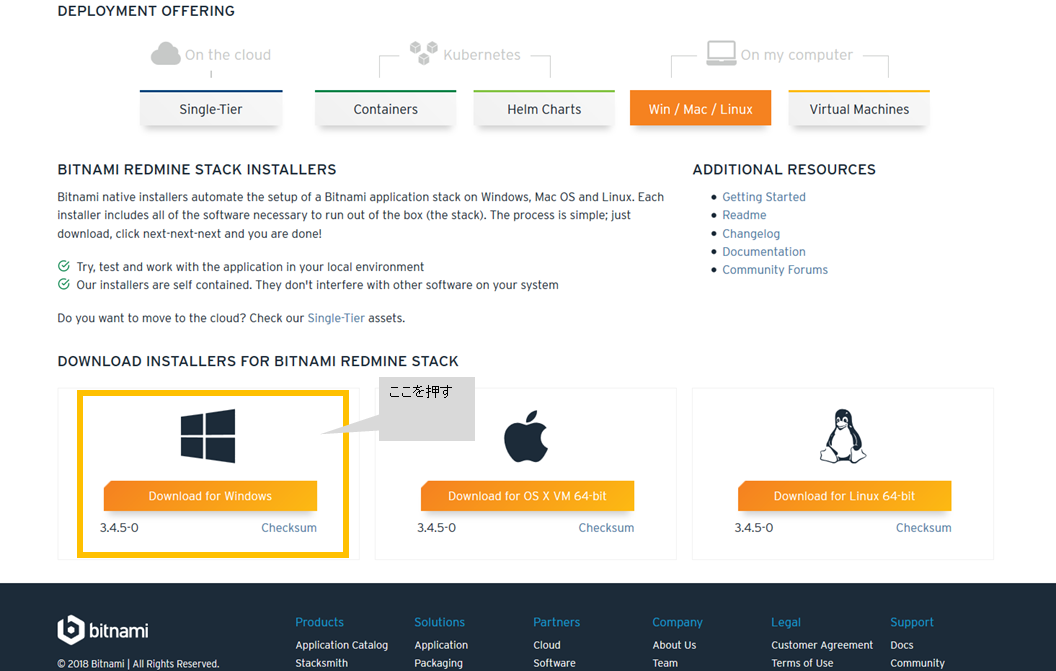Switch to the Containers deployment tab
The height and width of the screenshot is (671, 1056).
coord(385,108)
